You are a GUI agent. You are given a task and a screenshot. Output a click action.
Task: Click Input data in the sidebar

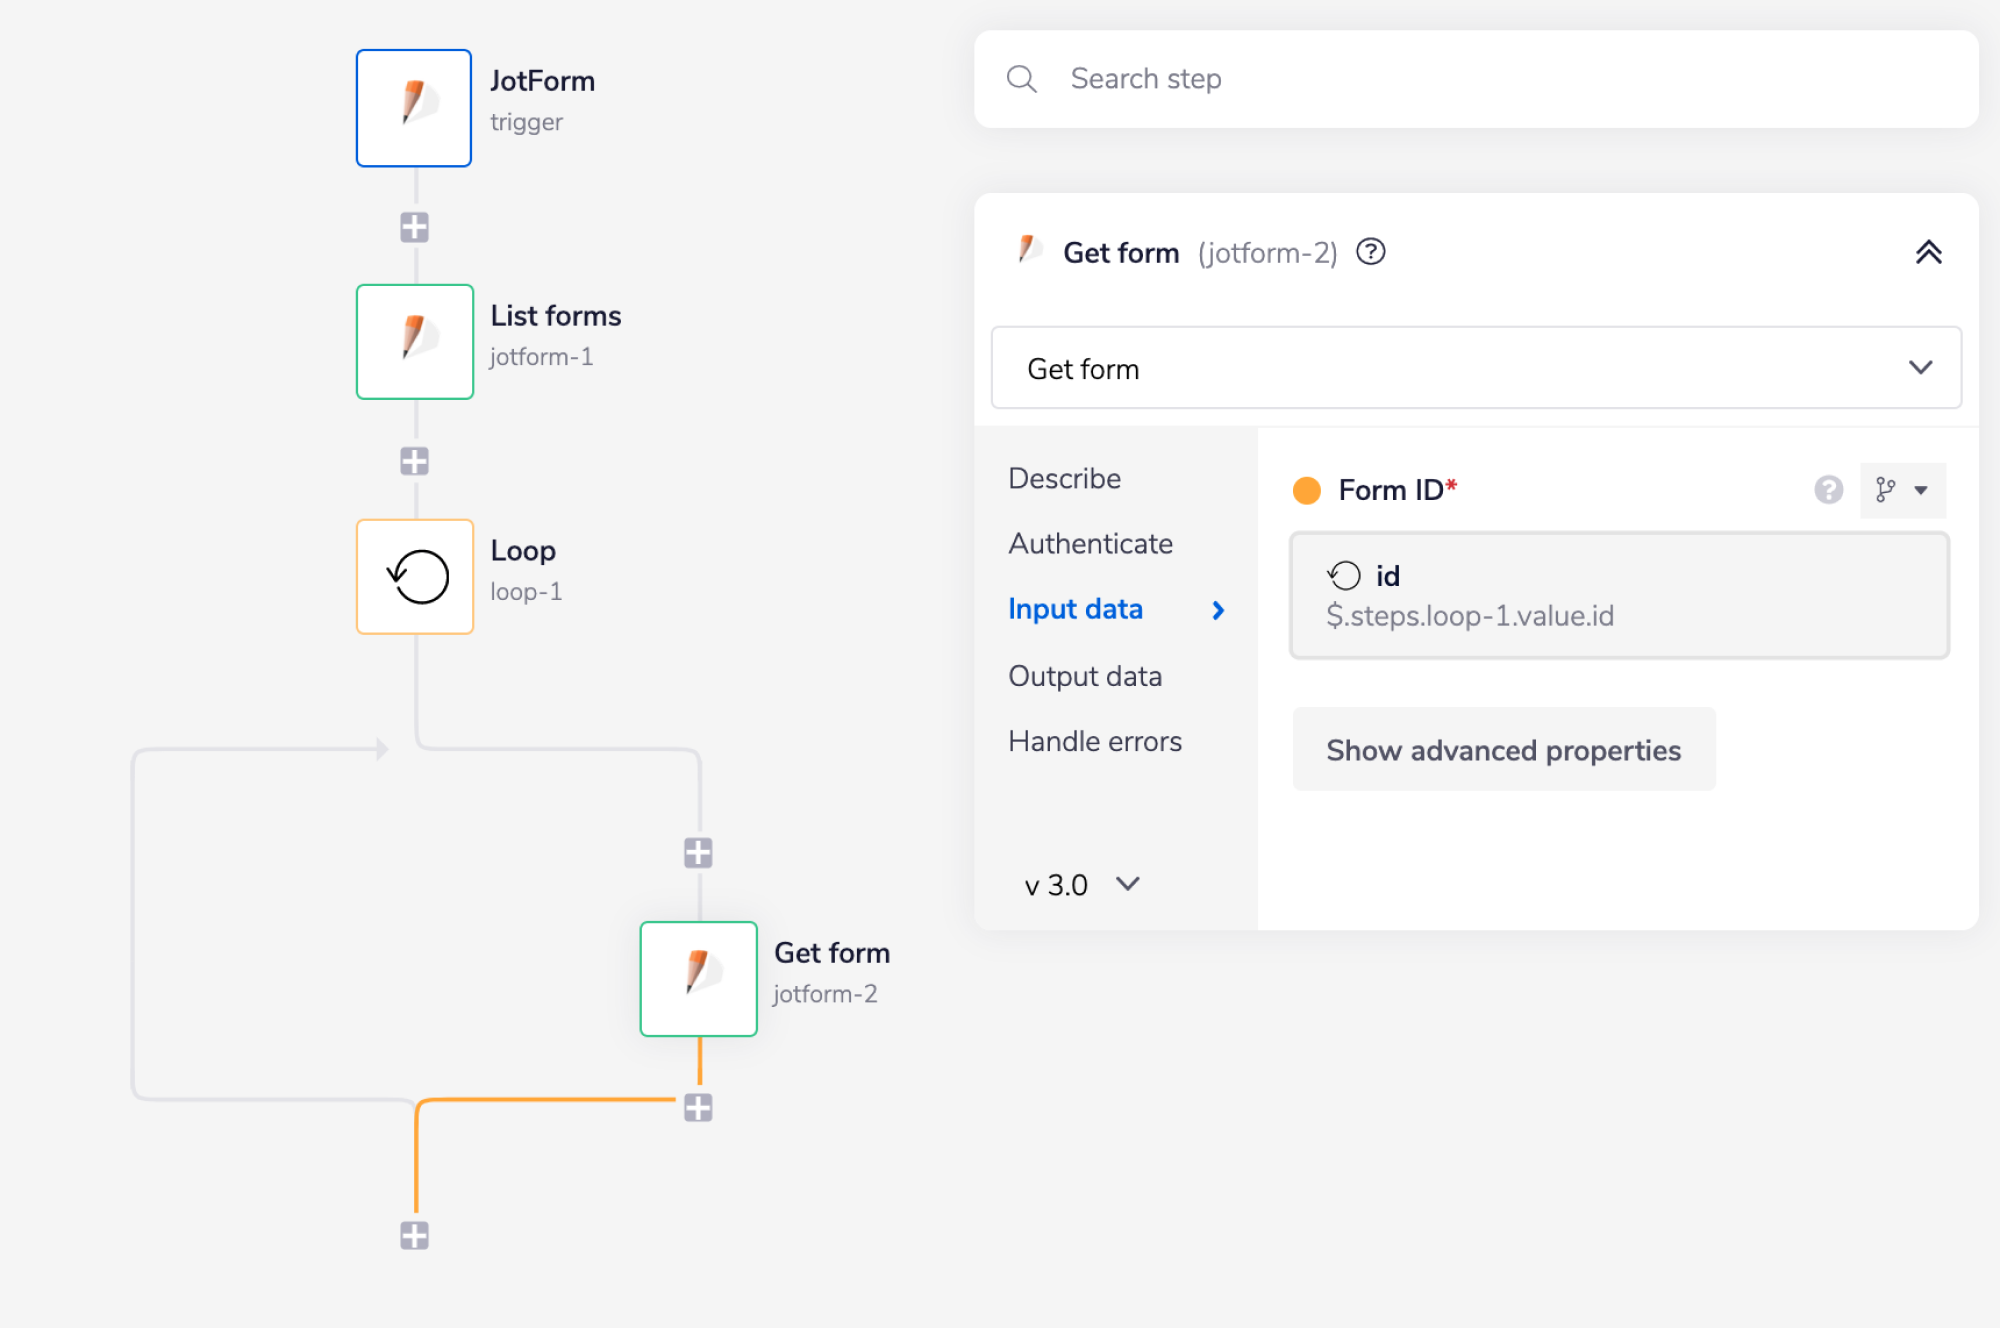coord(1074,609)
